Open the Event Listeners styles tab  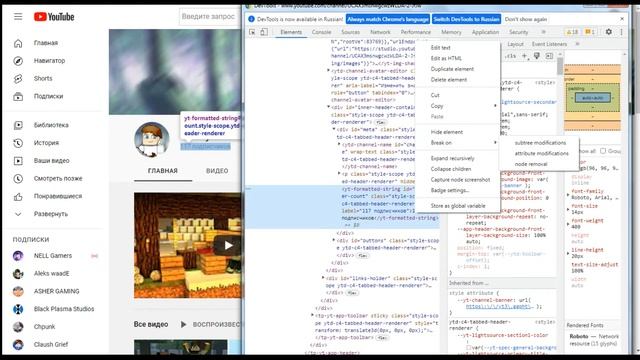(549, 44)
